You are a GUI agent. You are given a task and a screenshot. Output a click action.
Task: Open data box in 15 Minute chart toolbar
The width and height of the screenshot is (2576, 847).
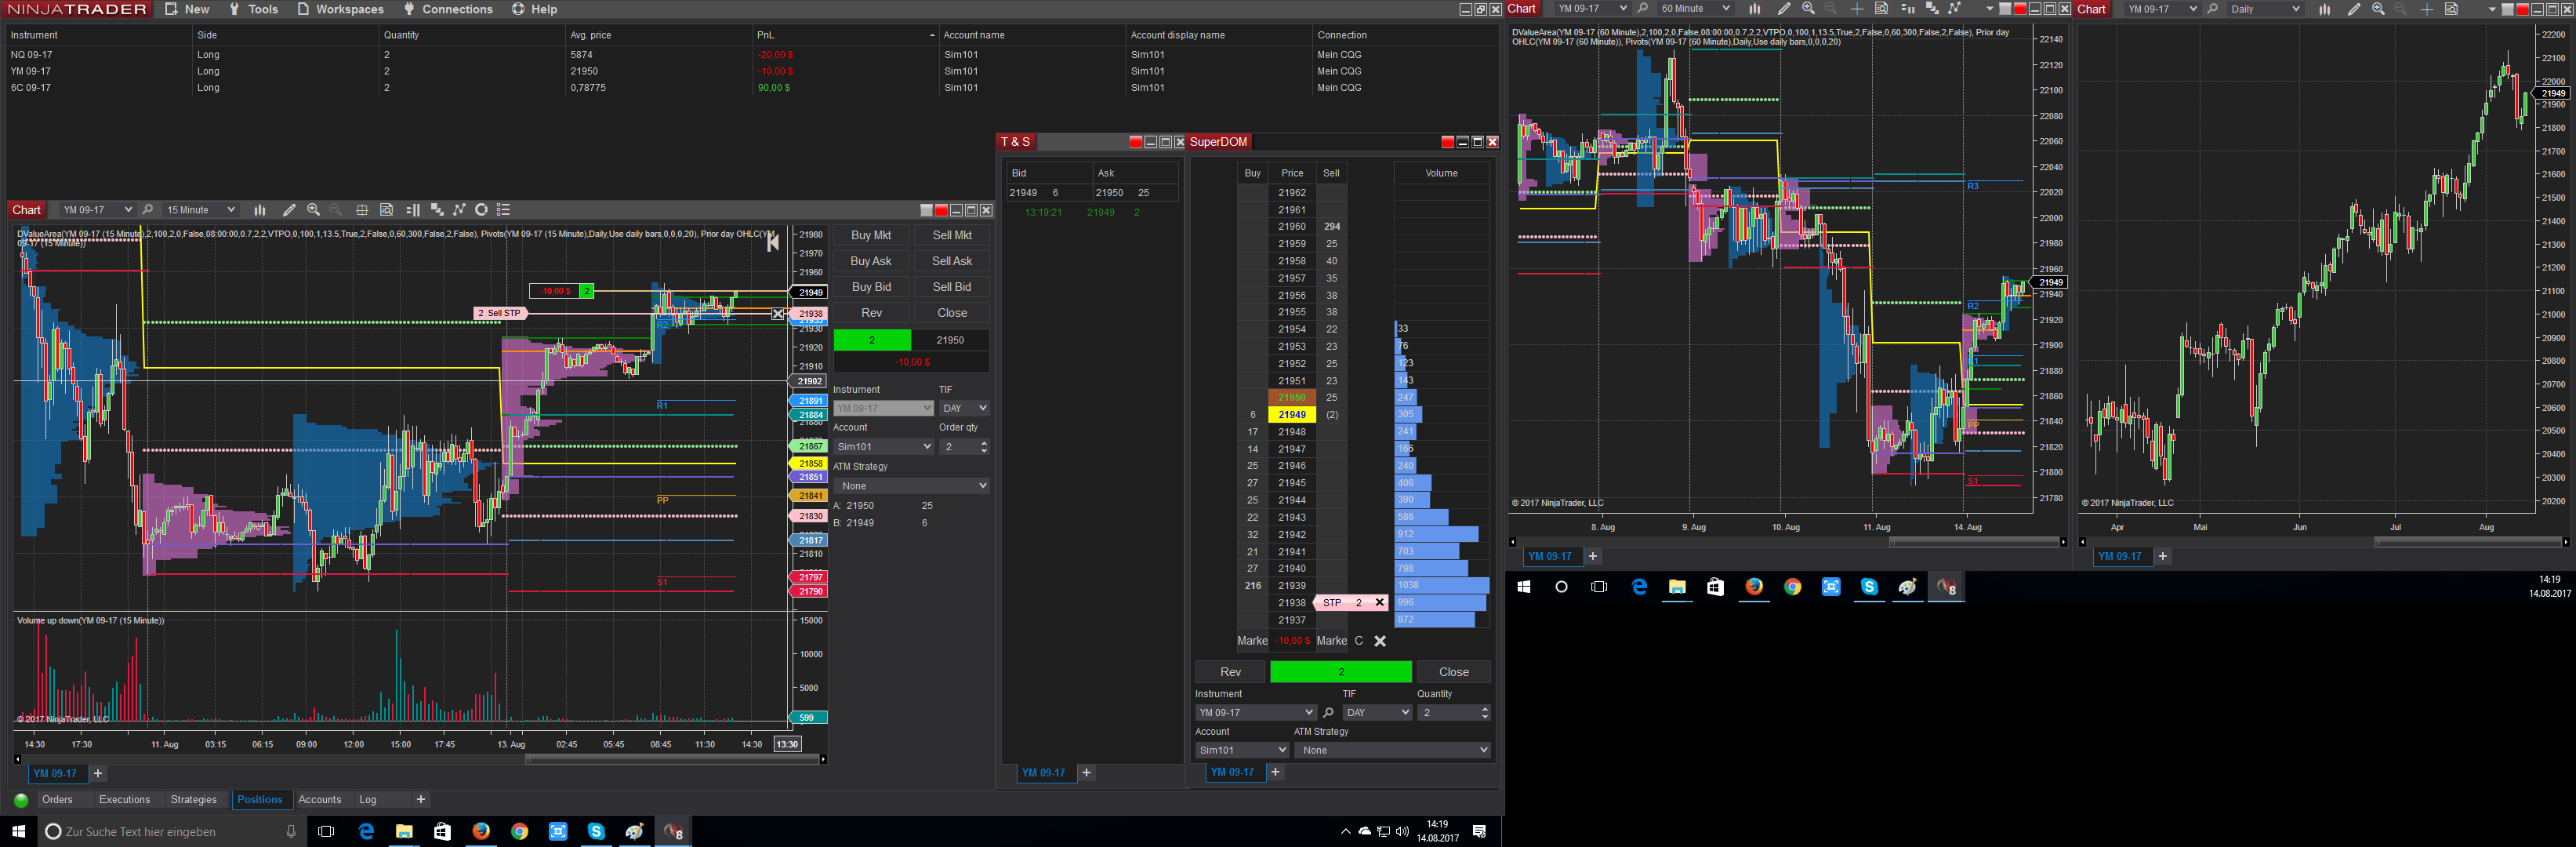coord(386,210)
